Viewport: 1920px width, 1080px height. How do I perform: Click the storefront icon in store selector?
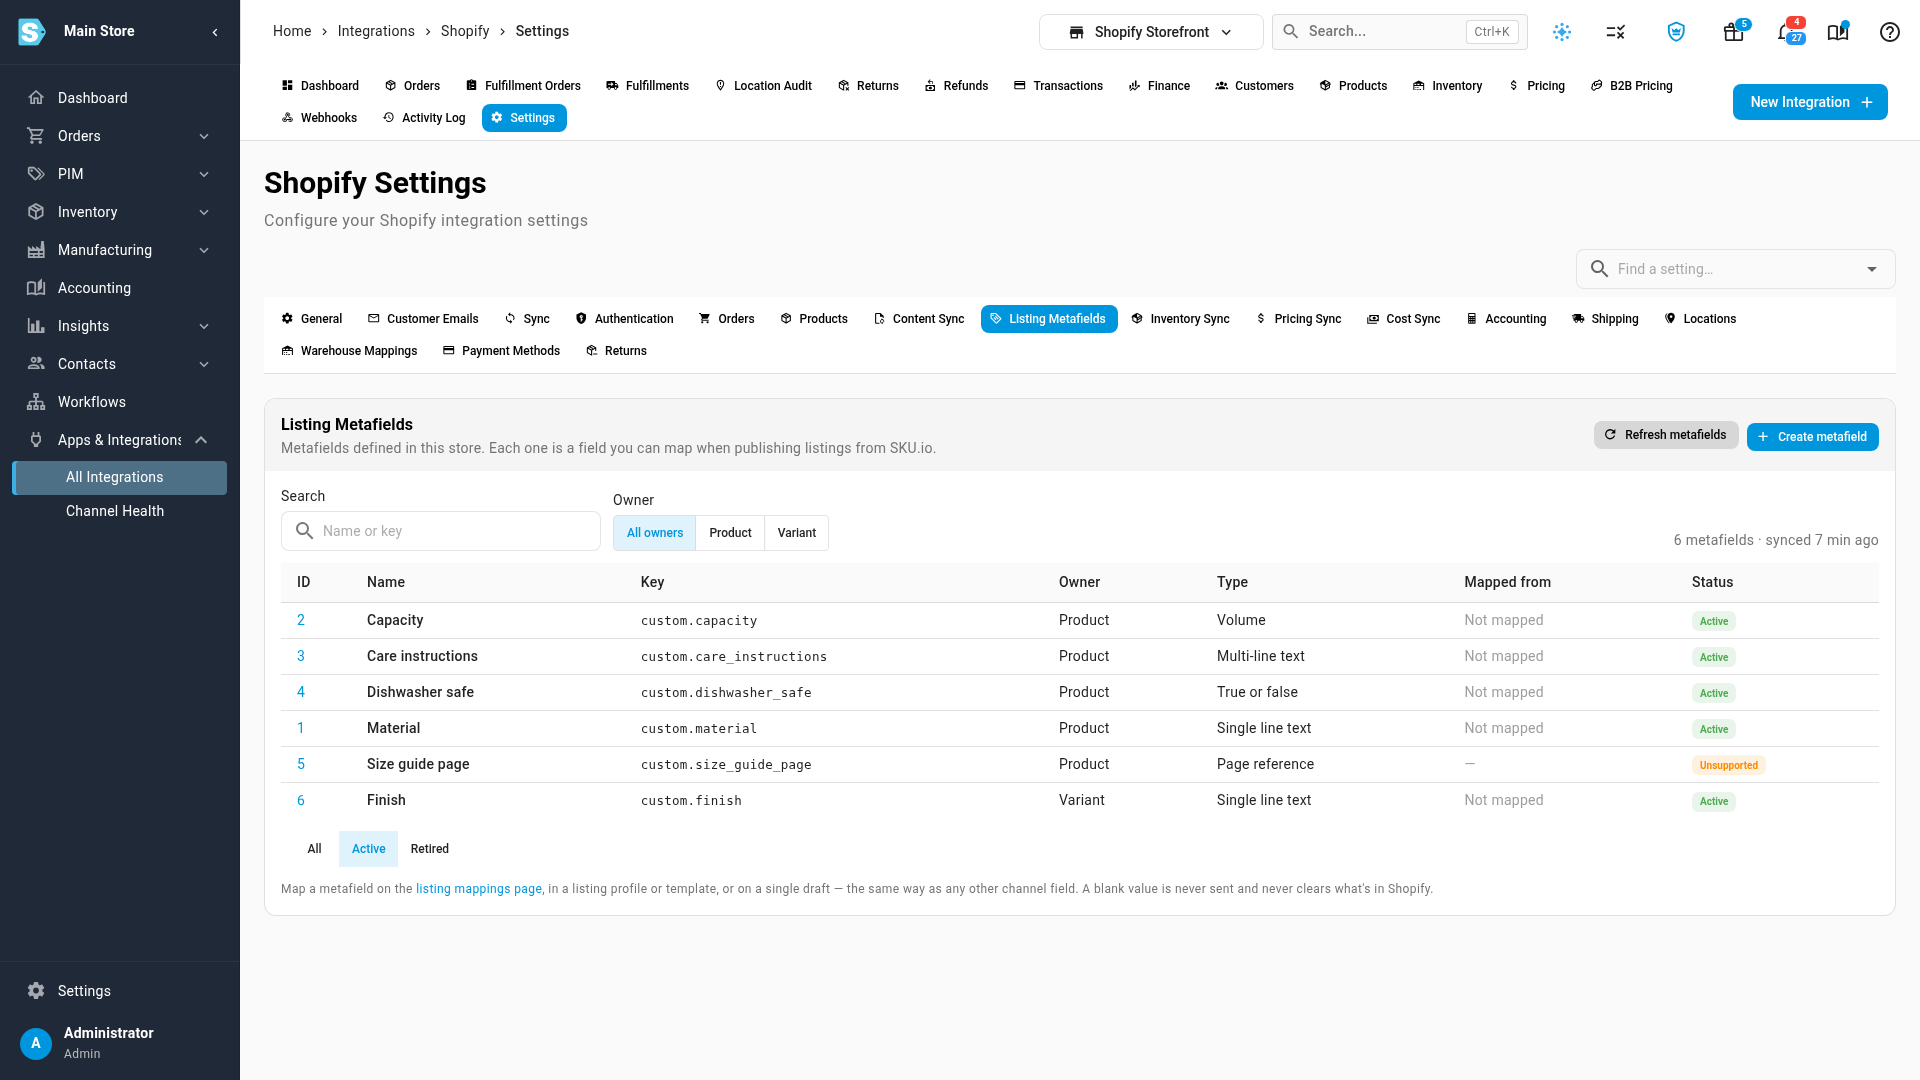[x=1076, y=32]
